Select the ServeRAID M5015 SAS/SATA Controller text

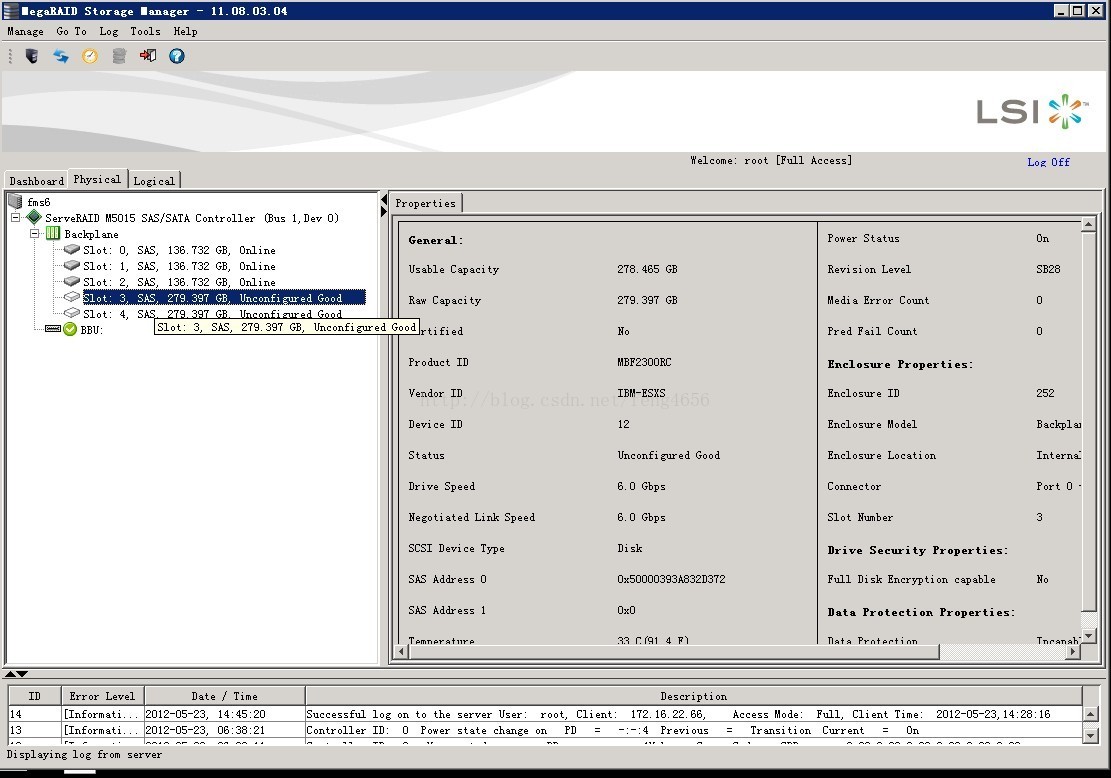click(192, 218)
